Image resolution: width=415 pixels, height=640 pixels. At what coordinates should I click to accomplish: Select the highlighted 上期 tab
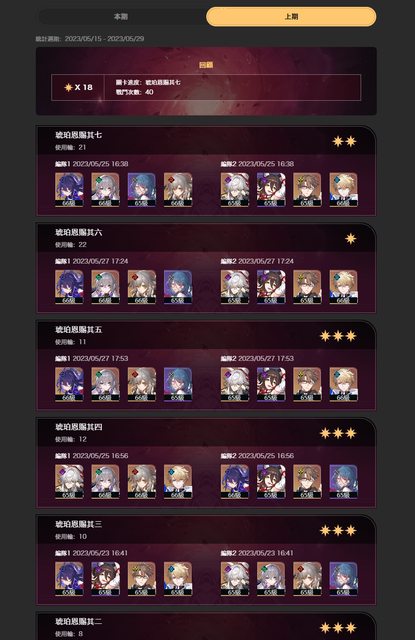[291, 17]
